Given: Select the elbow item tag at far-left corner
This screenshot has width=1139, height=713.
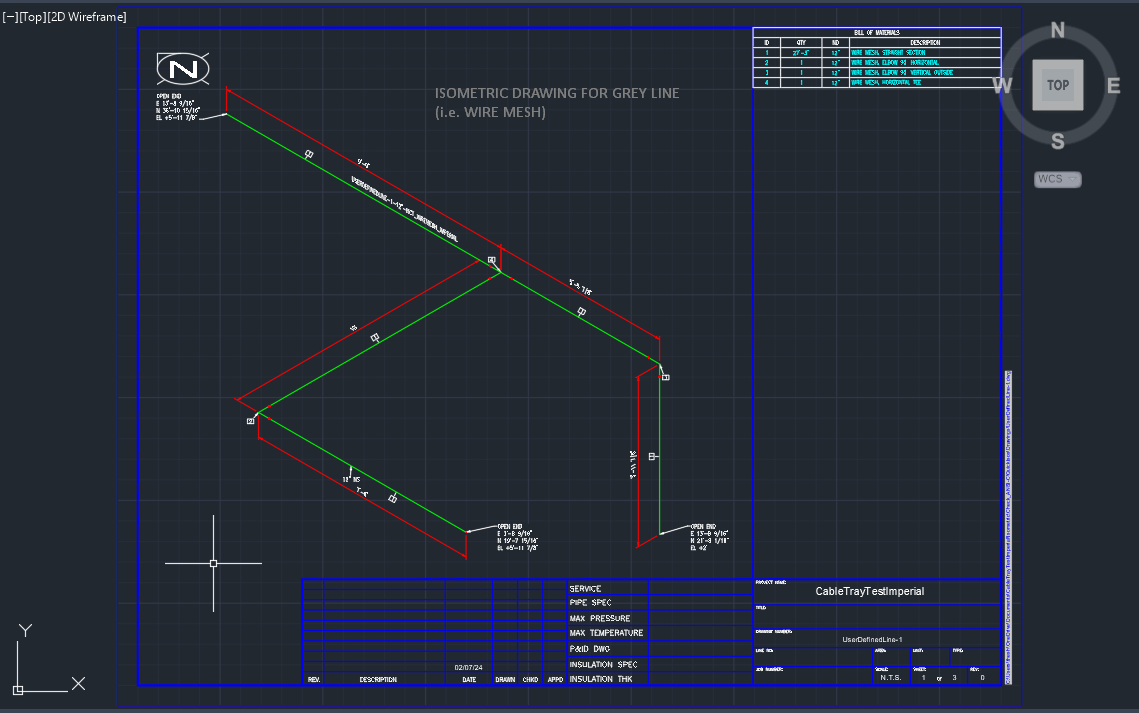Looking at the screenshot, I should tap(251, 421).
